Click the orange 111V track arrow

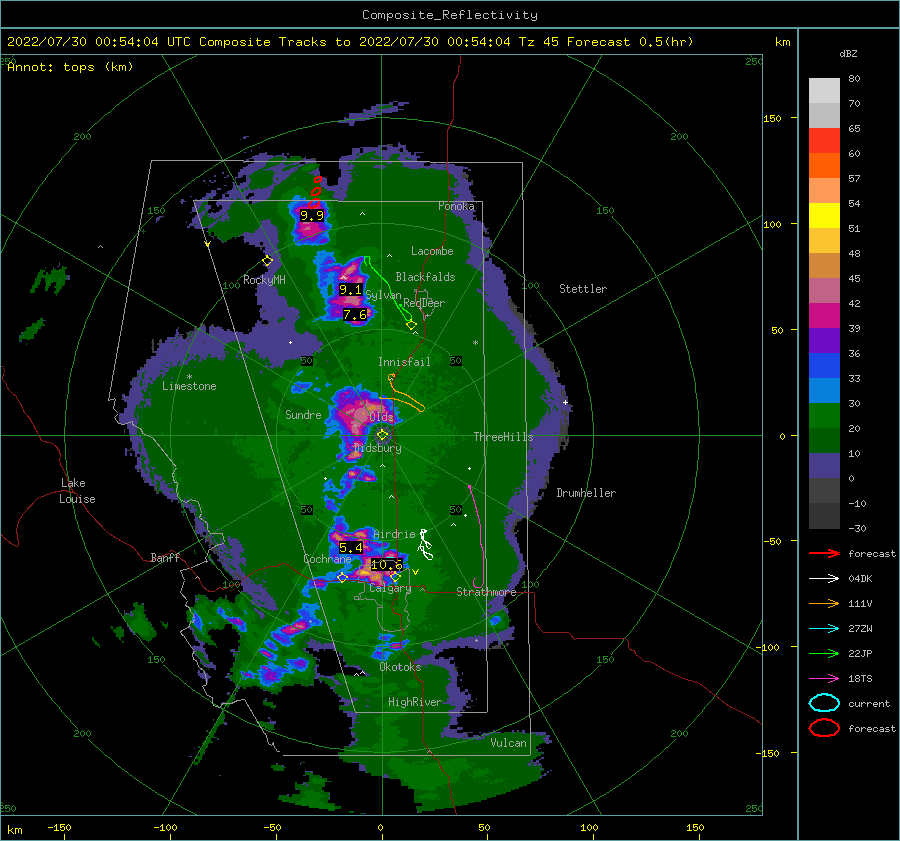tap(824, 603)
